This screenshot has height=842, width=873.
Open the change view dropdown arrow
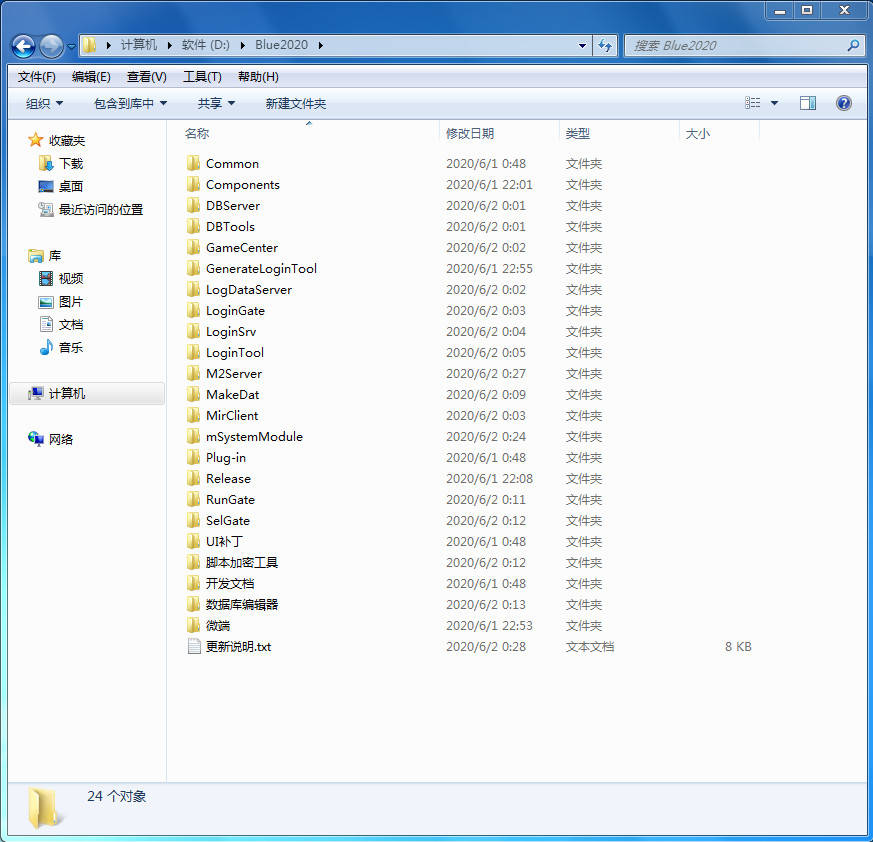click(774, 103)
